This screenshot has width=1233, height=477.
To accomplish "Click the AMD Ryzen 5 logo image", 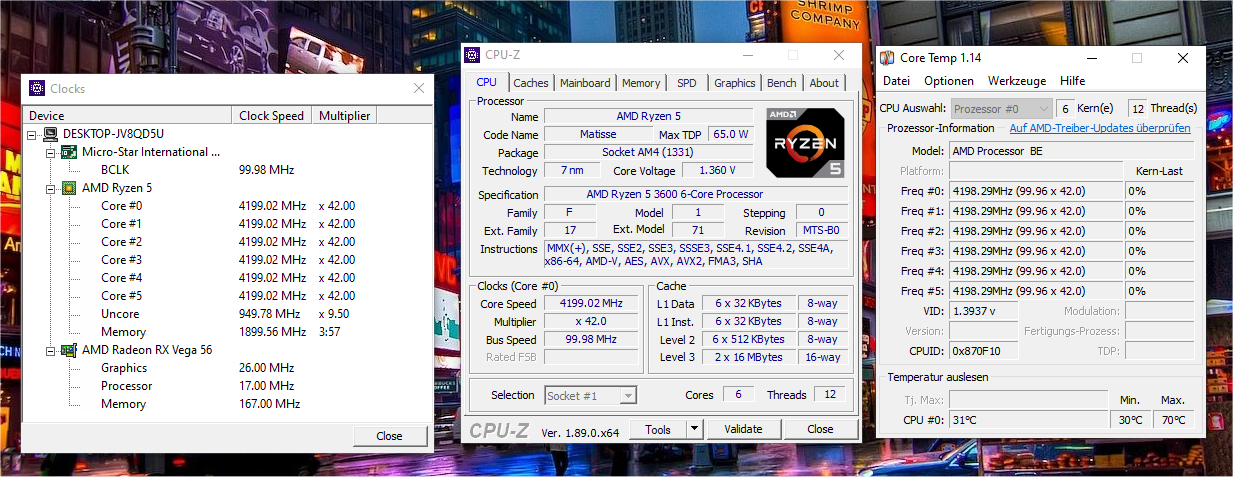I will [x=805, y=143].
